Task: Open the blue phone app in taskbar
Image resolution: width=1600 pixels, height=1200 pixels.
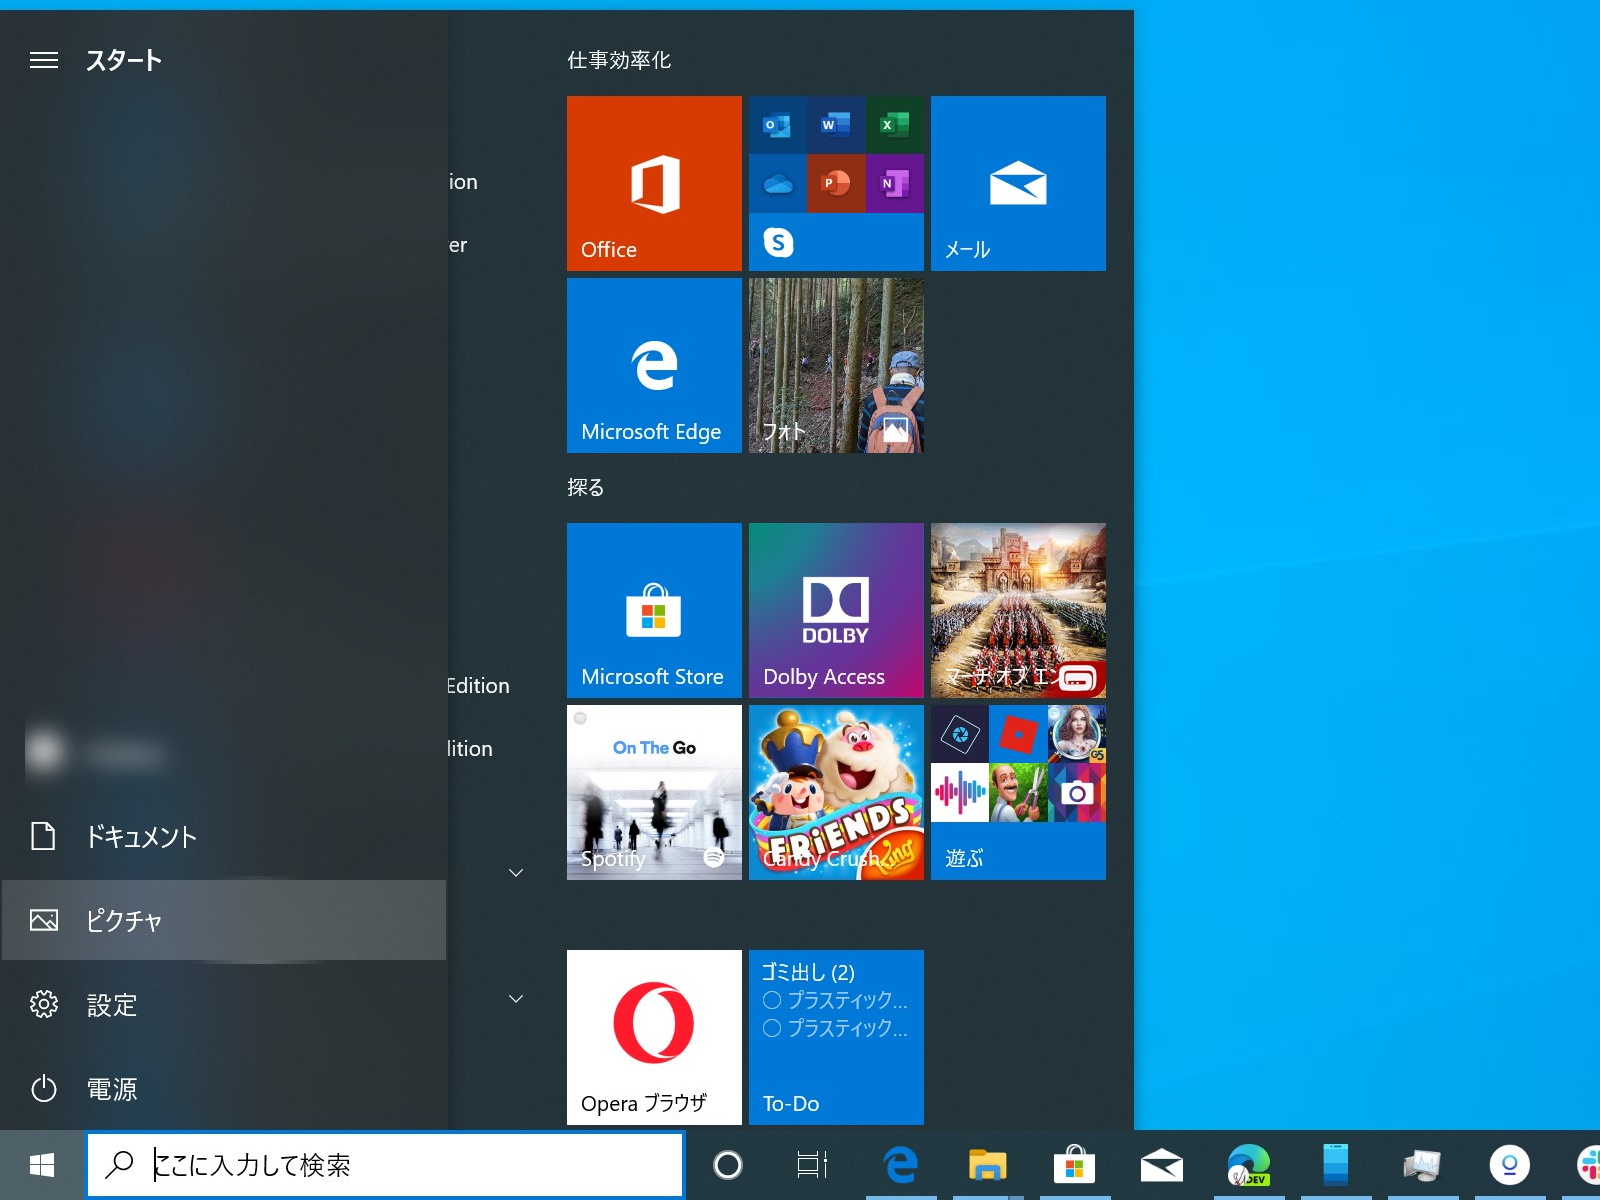Action: click(1336, 1165)
